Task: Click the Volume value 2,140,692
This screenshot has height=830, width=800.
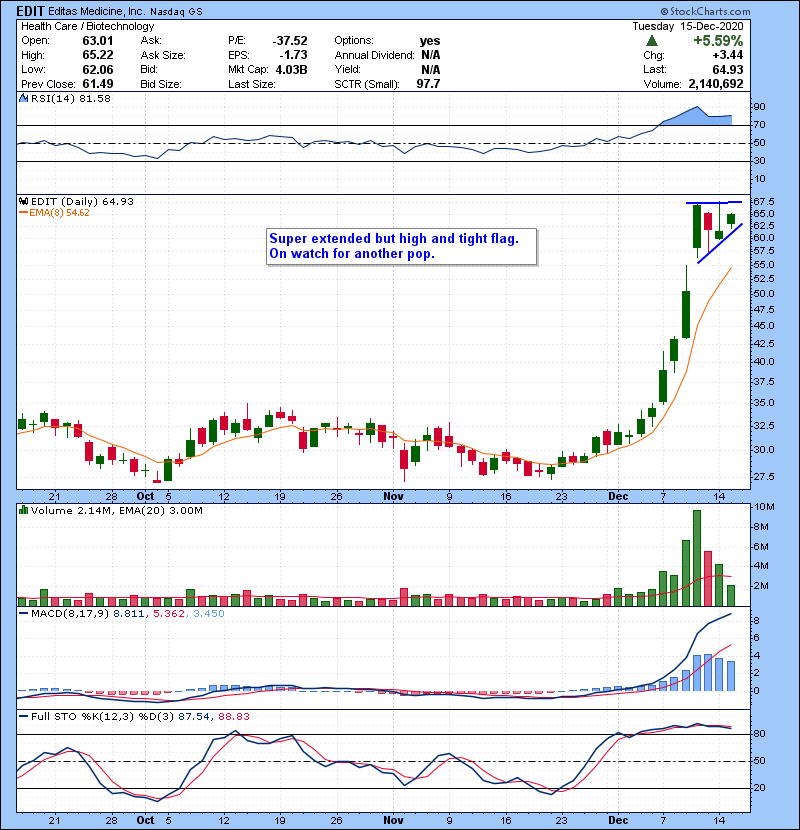Action: click(716, 84)
